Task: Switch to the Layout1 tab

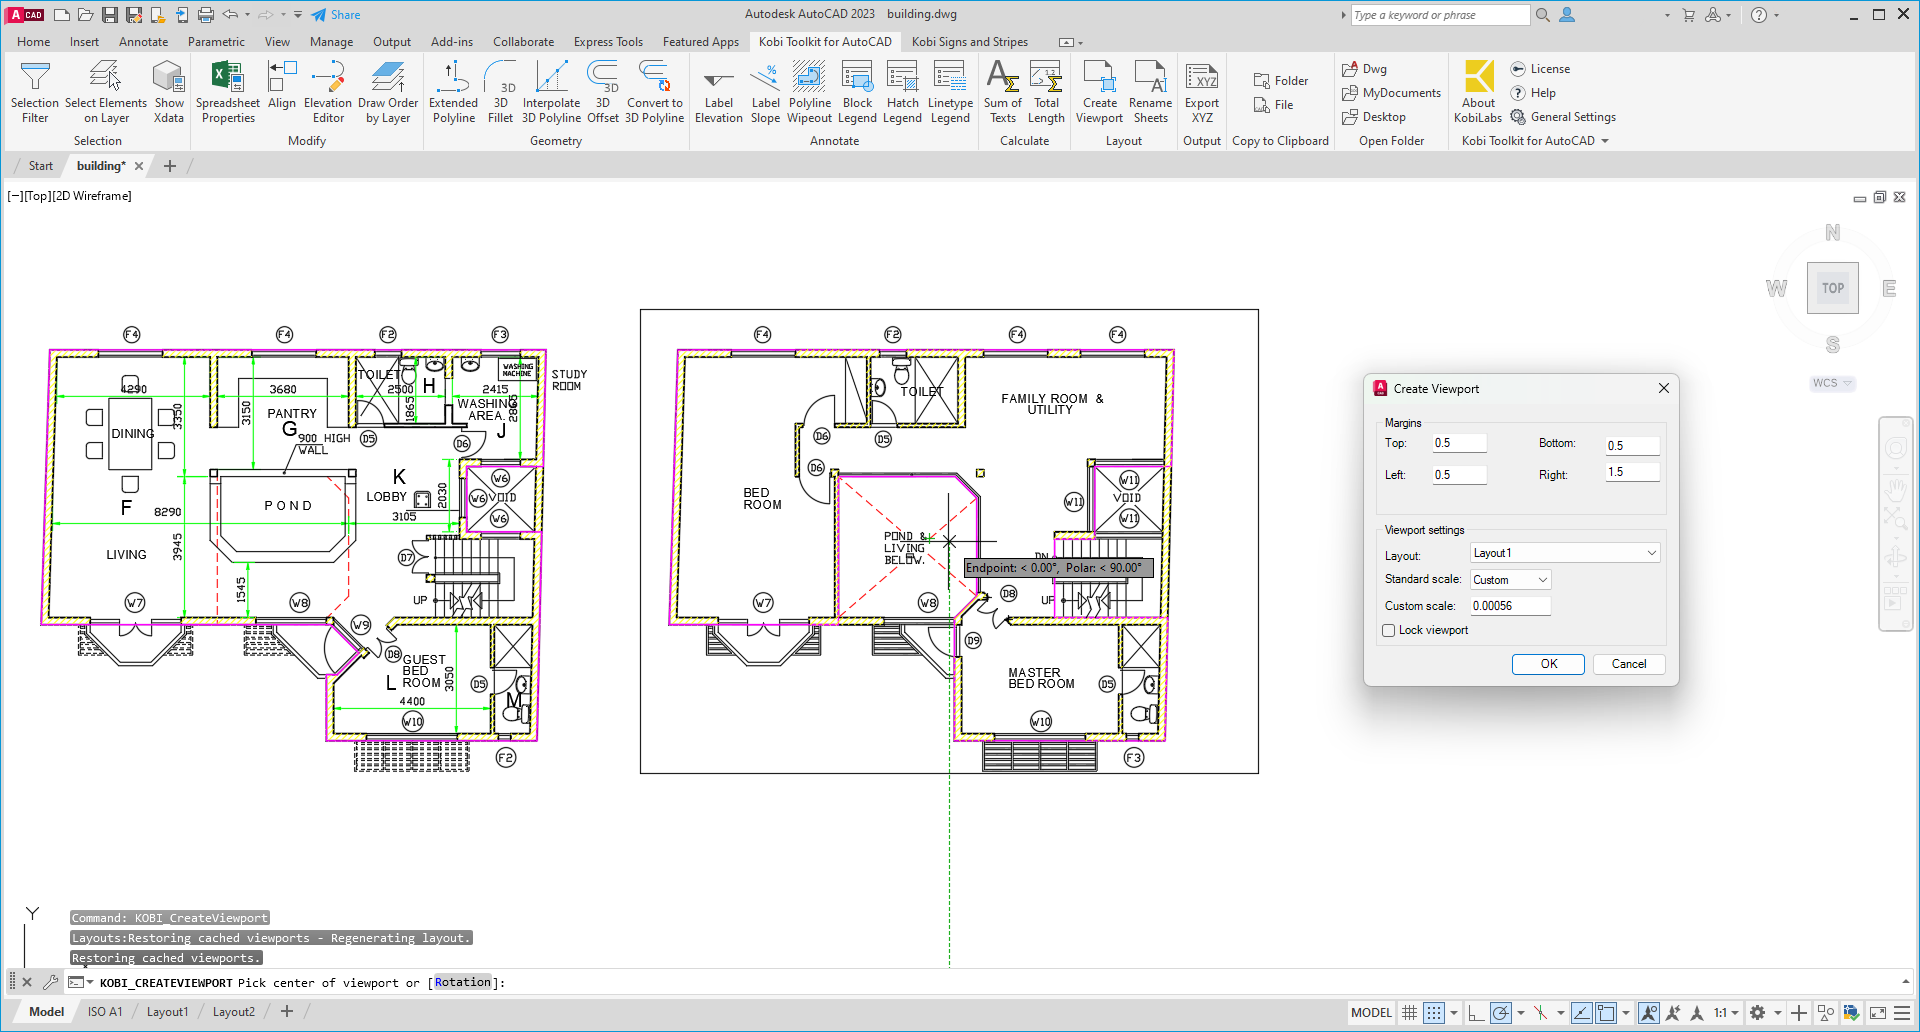Action: [x=167, y=1012]
